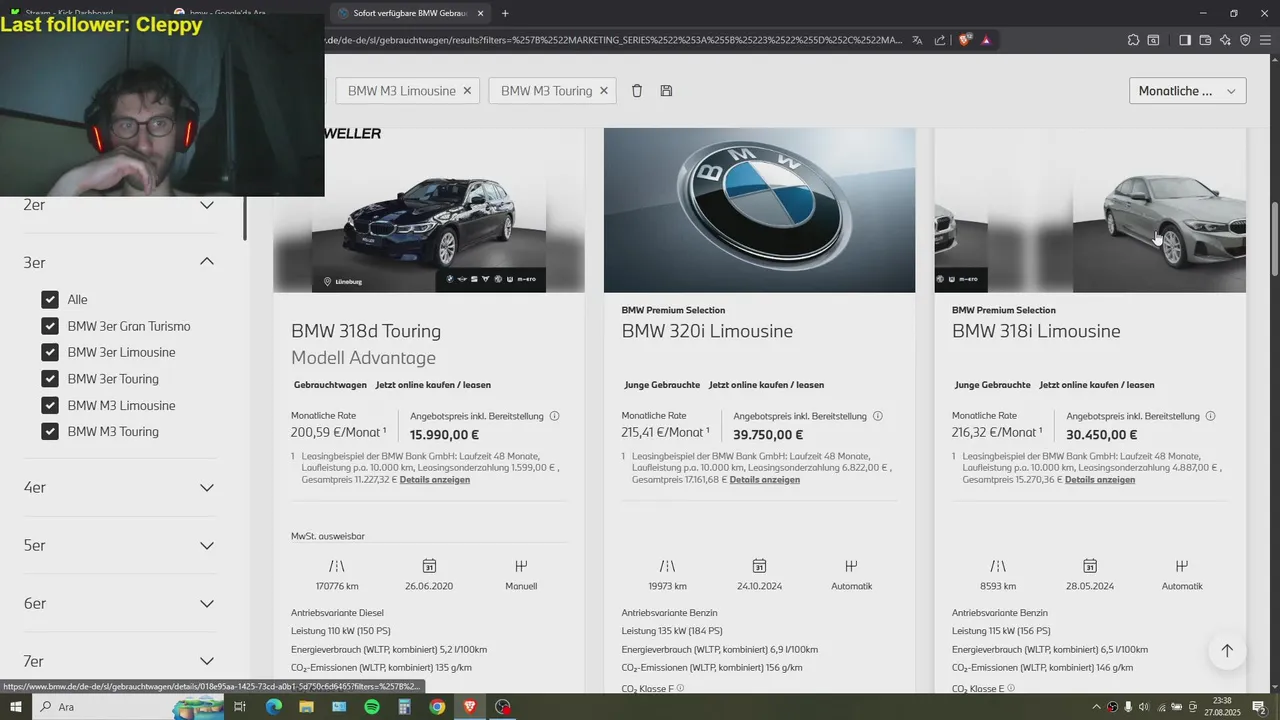Open the Leo AI sparkle icon
The height and width of the screenshot is (720, 1280).
[x=1225, y=40]
